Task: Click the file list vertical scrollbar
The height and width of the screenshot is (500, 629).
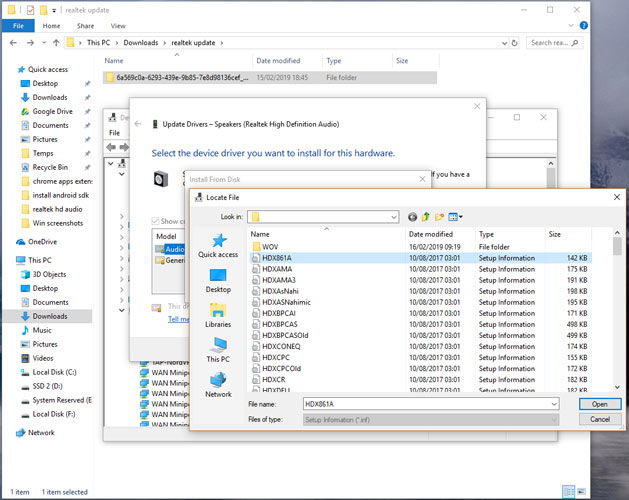Action: click(x=617, y=310)
